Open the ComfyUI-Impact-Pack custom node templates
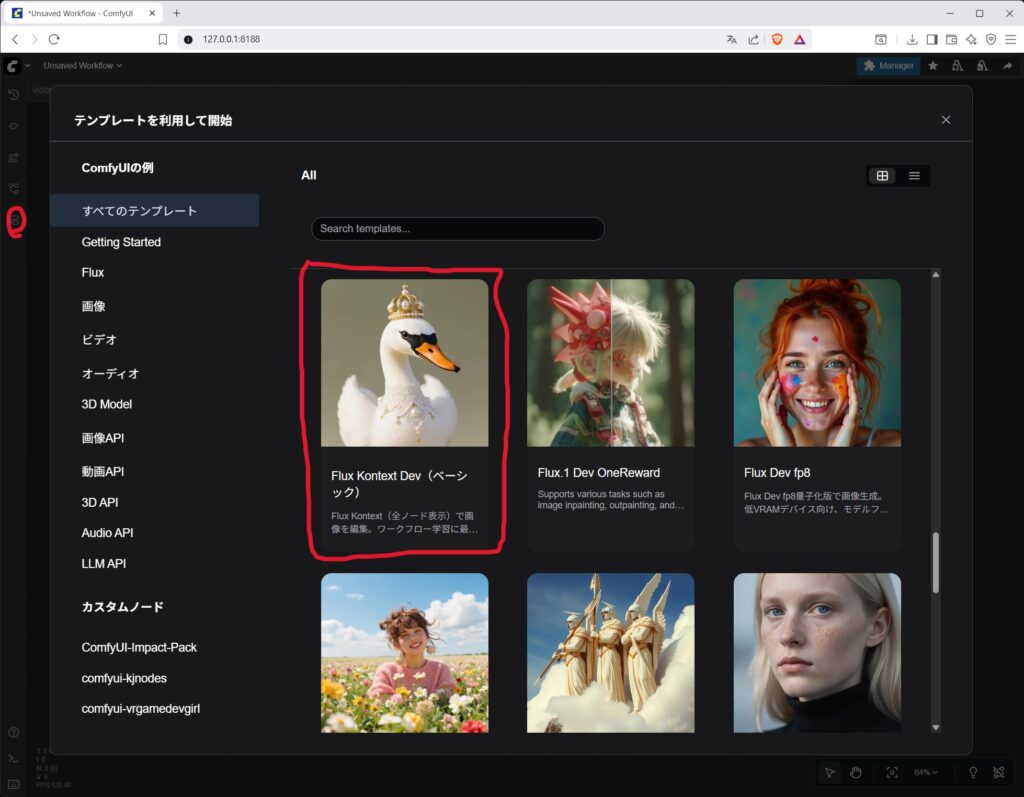 point(139,647)
